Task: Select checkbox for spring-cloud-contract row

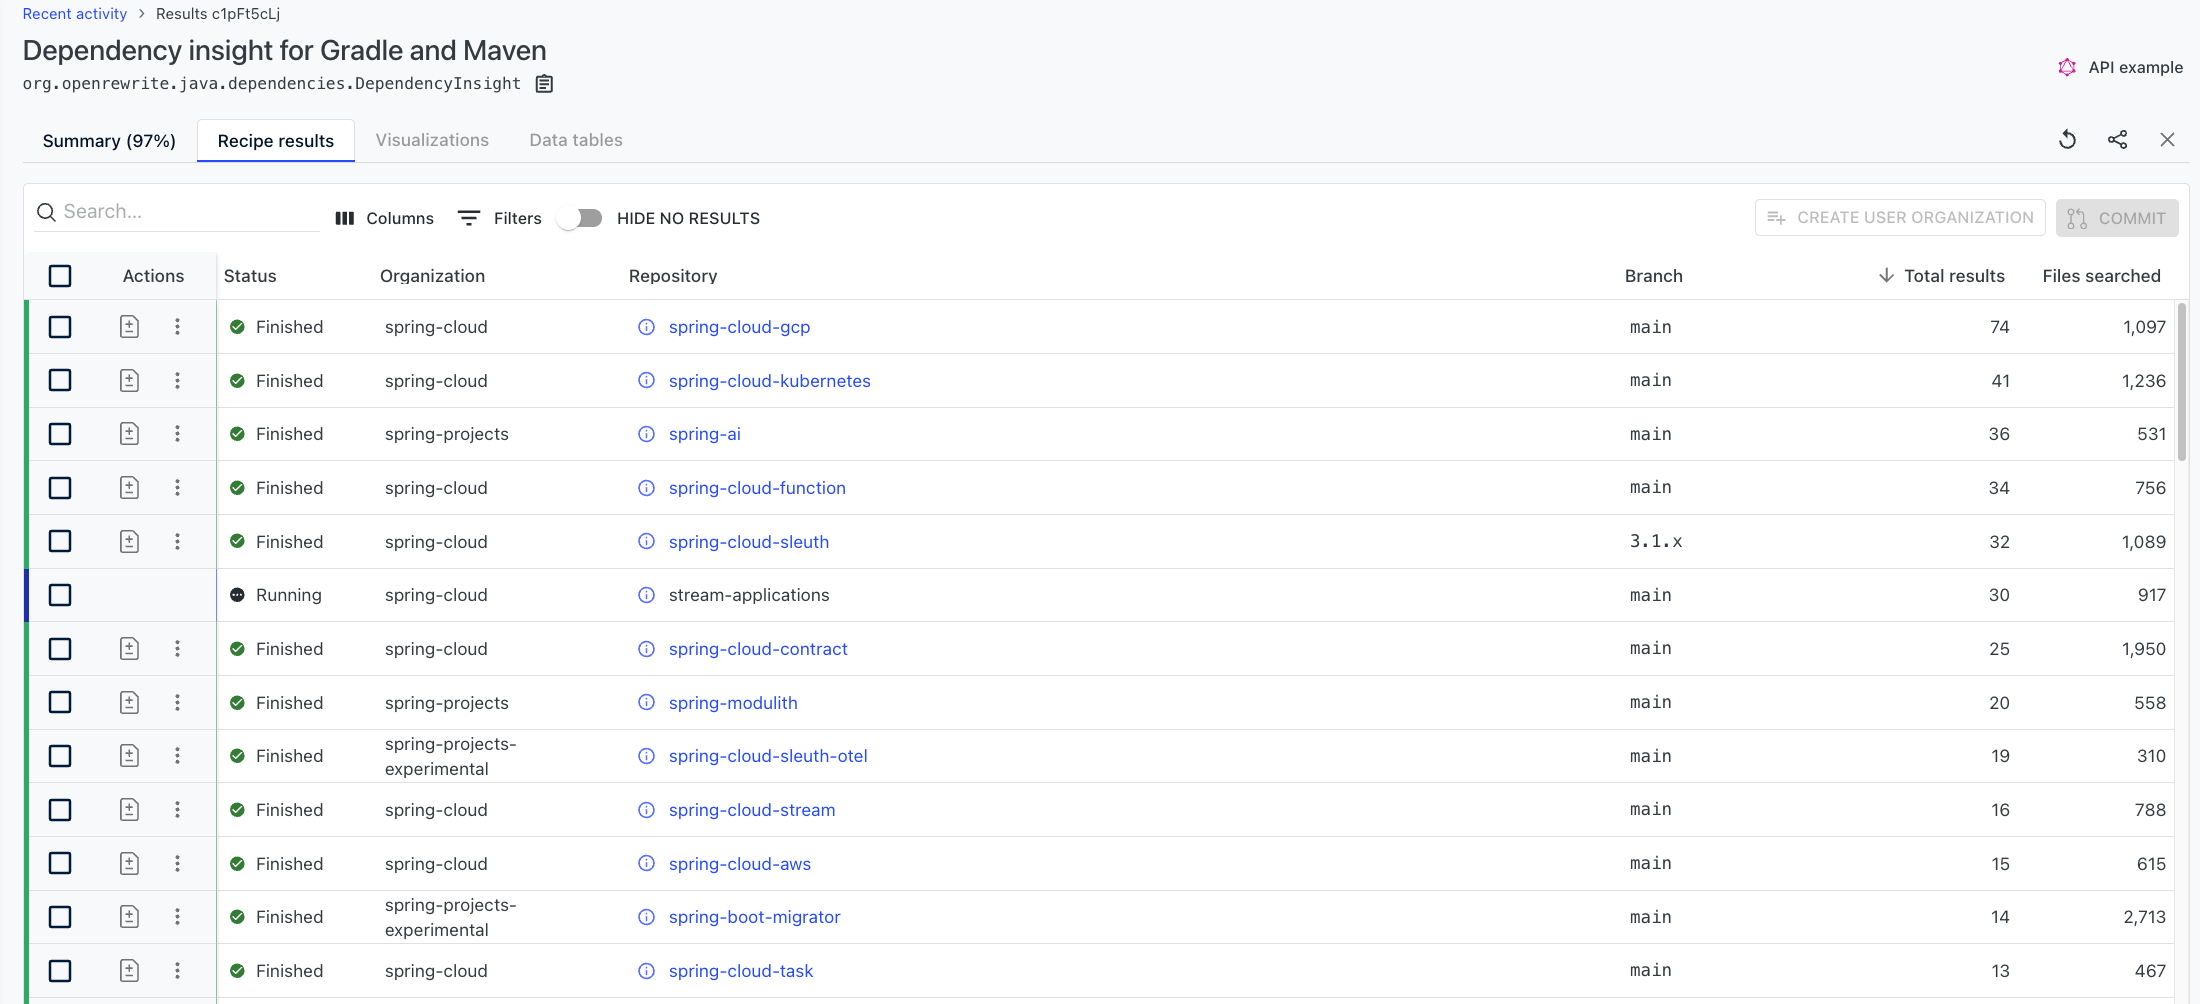Action: click(x=60, y=649)
